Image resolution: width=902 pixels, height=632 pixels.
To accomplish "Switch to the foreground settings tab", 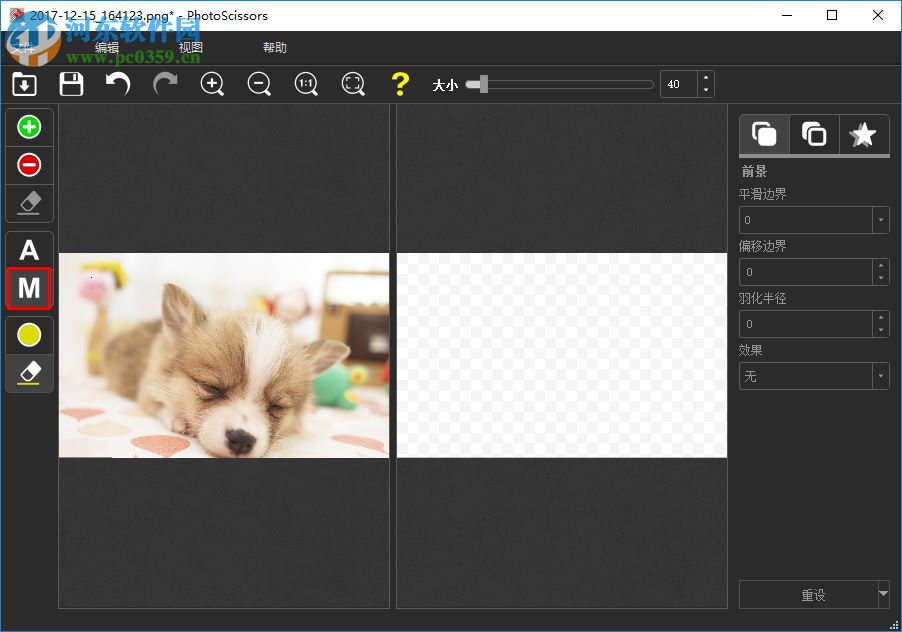I will [764, 133].
